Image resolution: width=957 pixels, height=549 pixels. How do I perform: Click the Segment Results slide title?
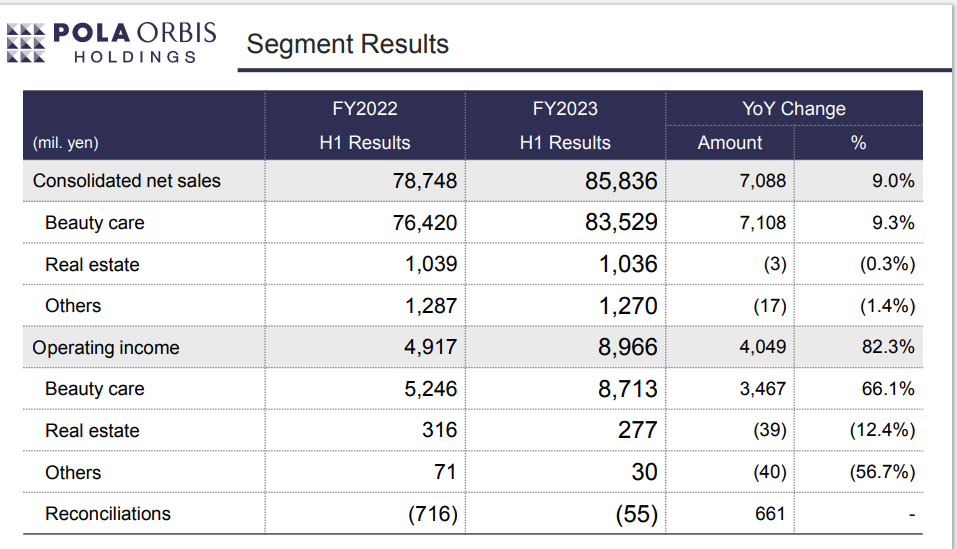click(347, 44)
